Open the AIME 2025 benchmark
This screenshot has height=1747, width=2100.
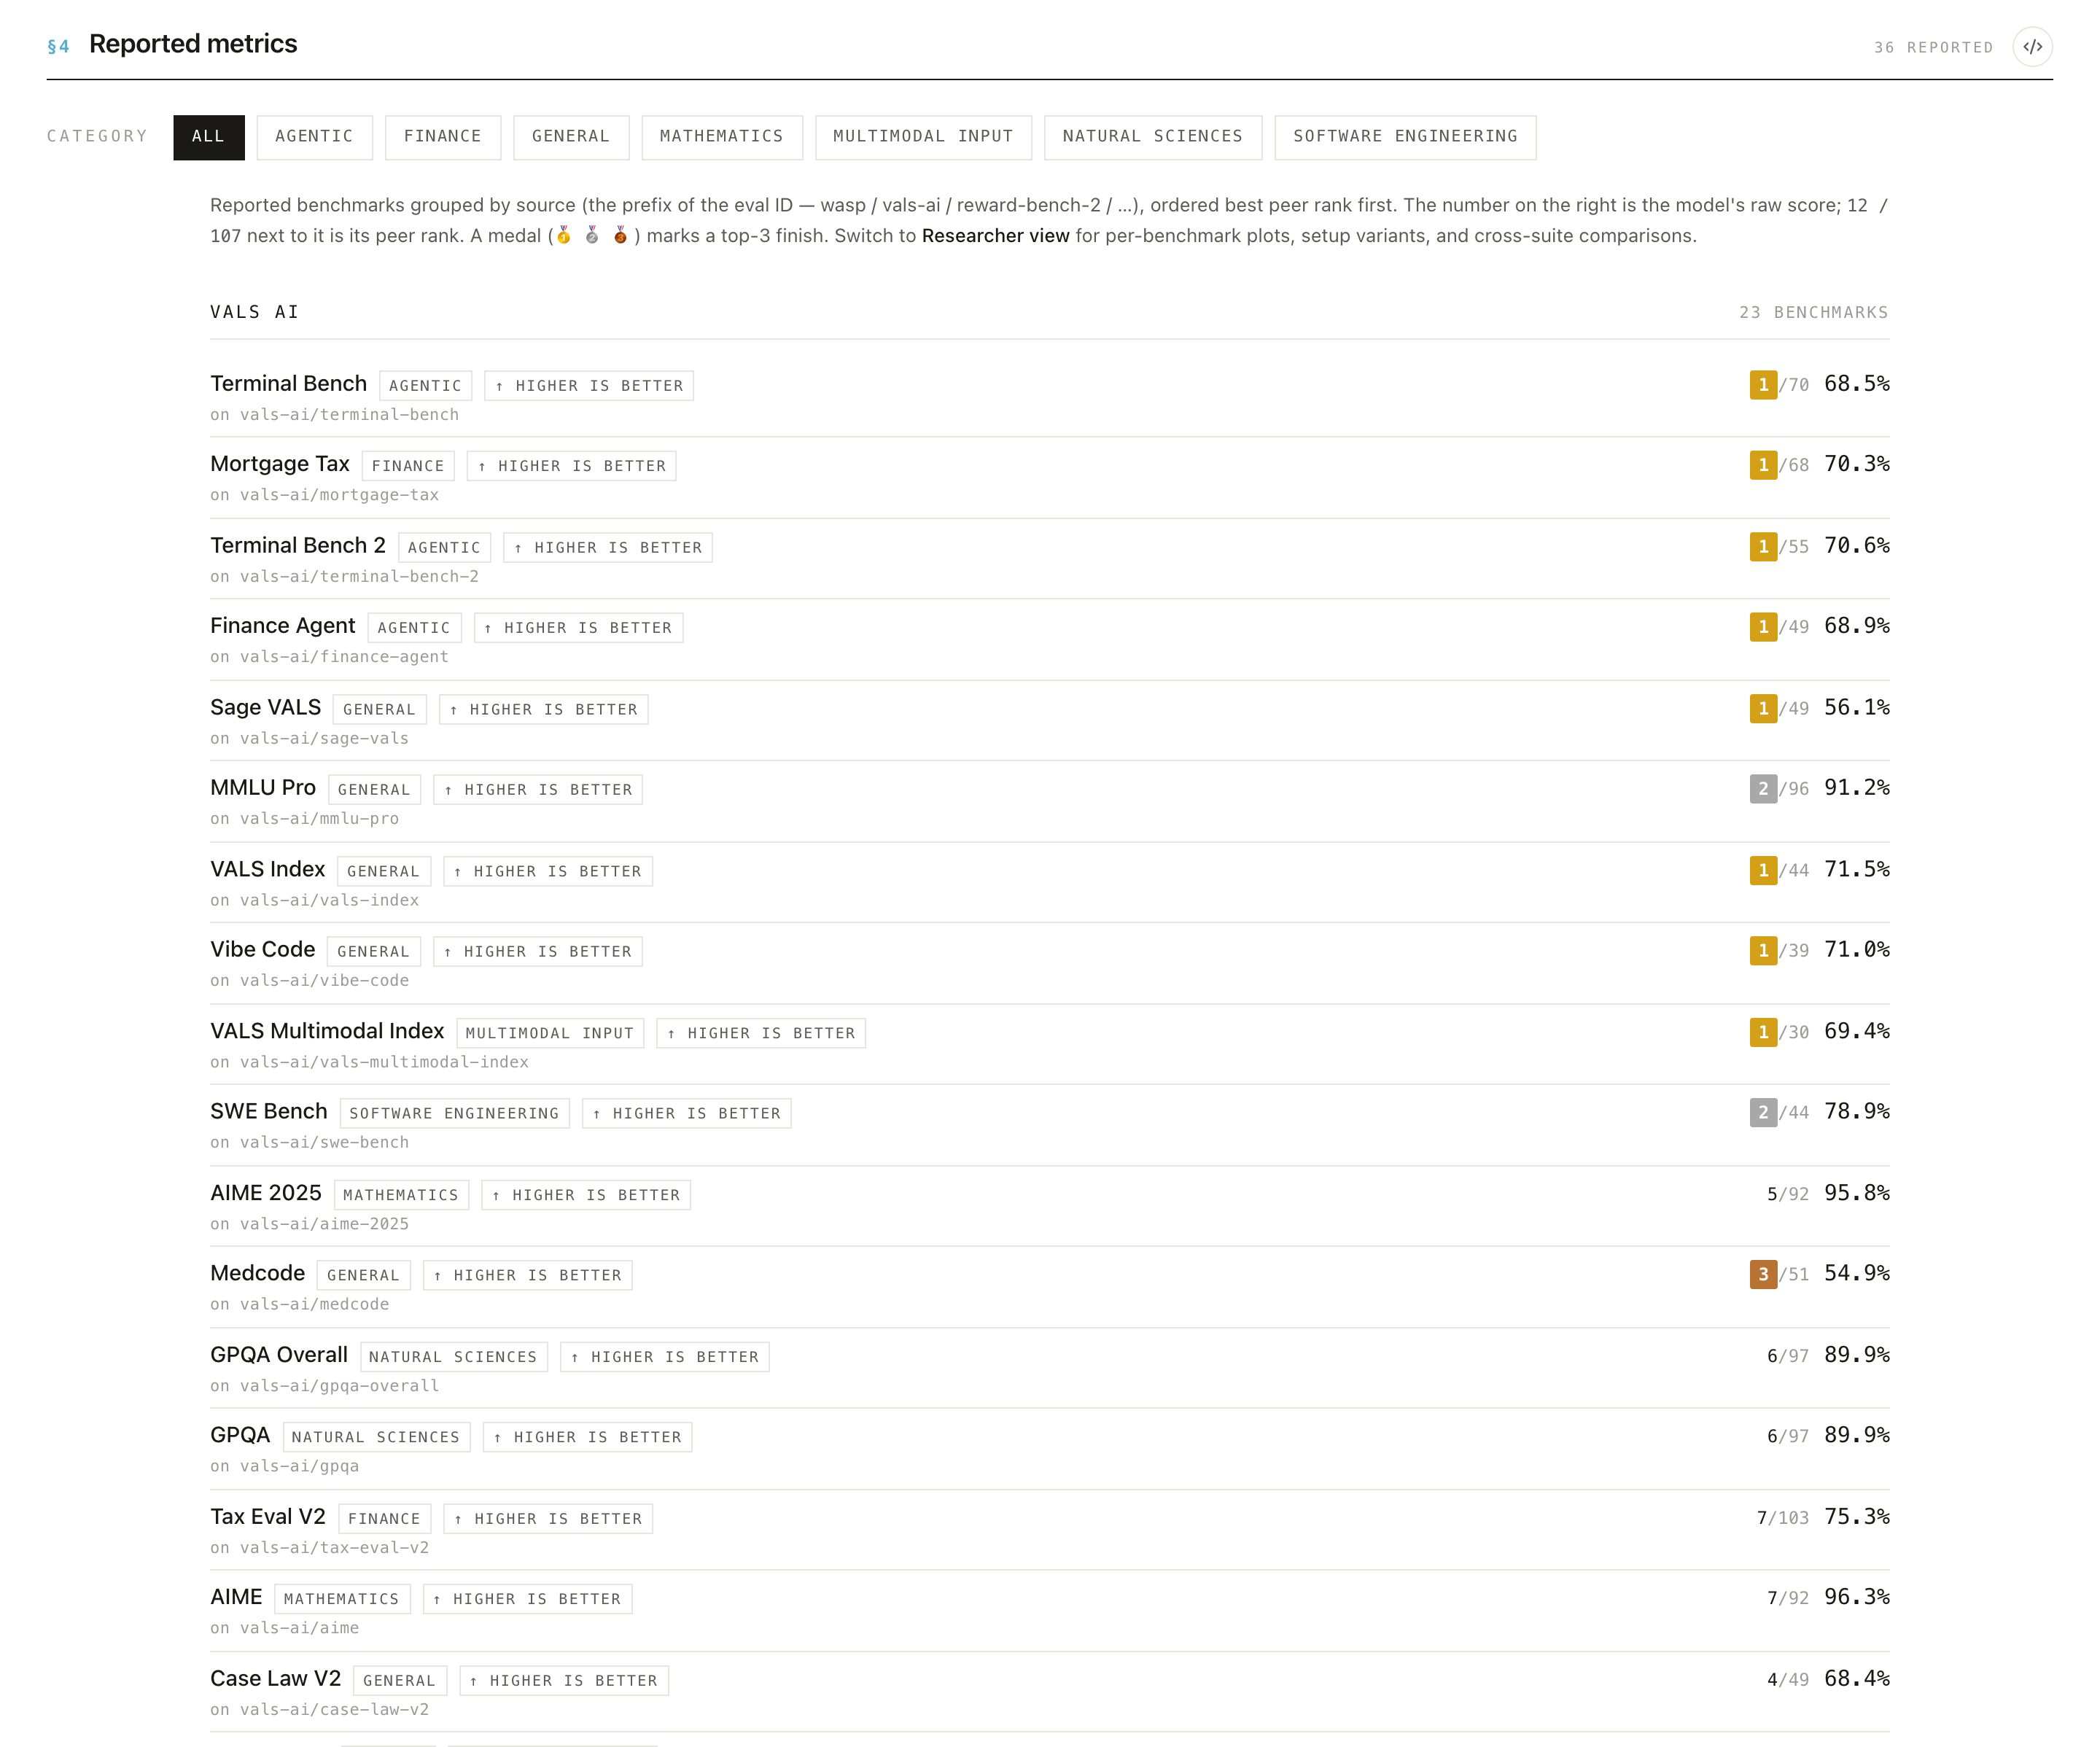[1049, 1207]
